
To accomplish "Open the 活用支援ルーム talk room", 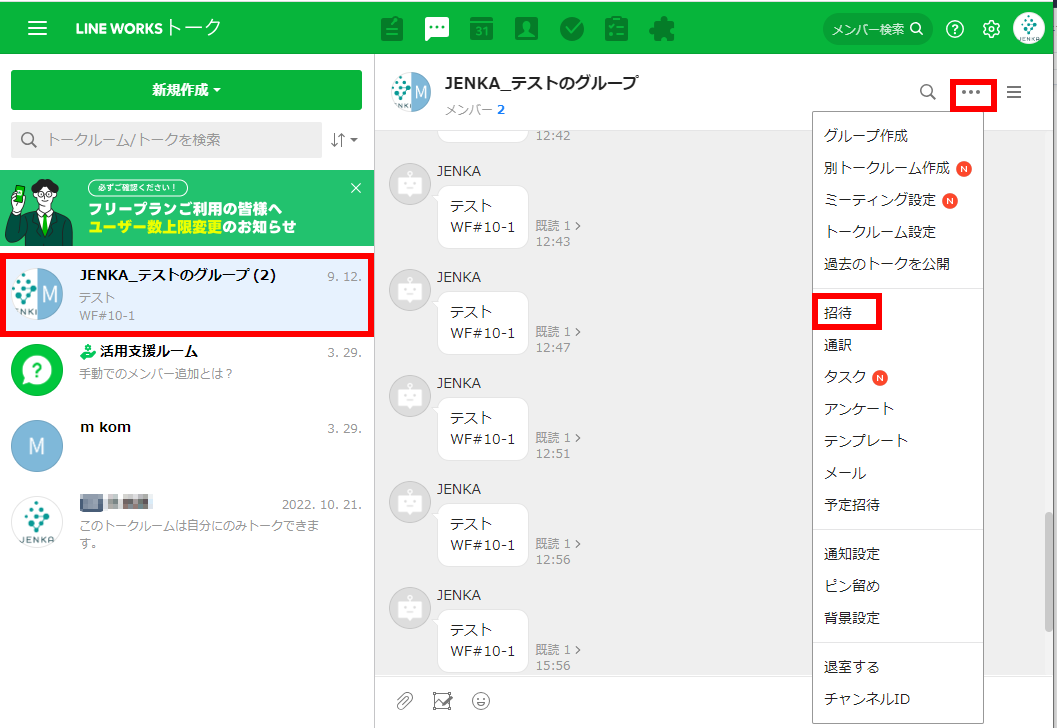I will [x=187, y=370].
